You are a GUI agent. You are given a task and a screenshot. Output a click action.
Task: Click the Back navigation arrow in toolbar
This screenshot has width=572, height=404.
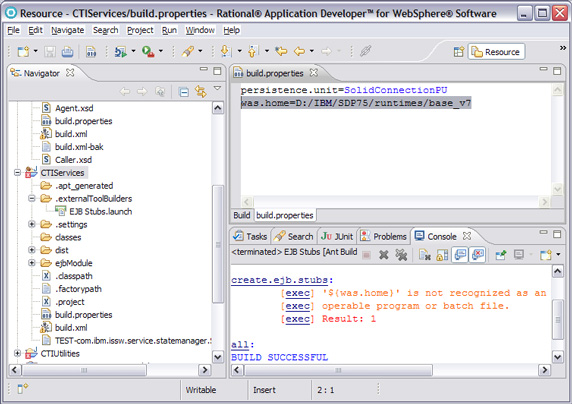click(x=299, y=51)
